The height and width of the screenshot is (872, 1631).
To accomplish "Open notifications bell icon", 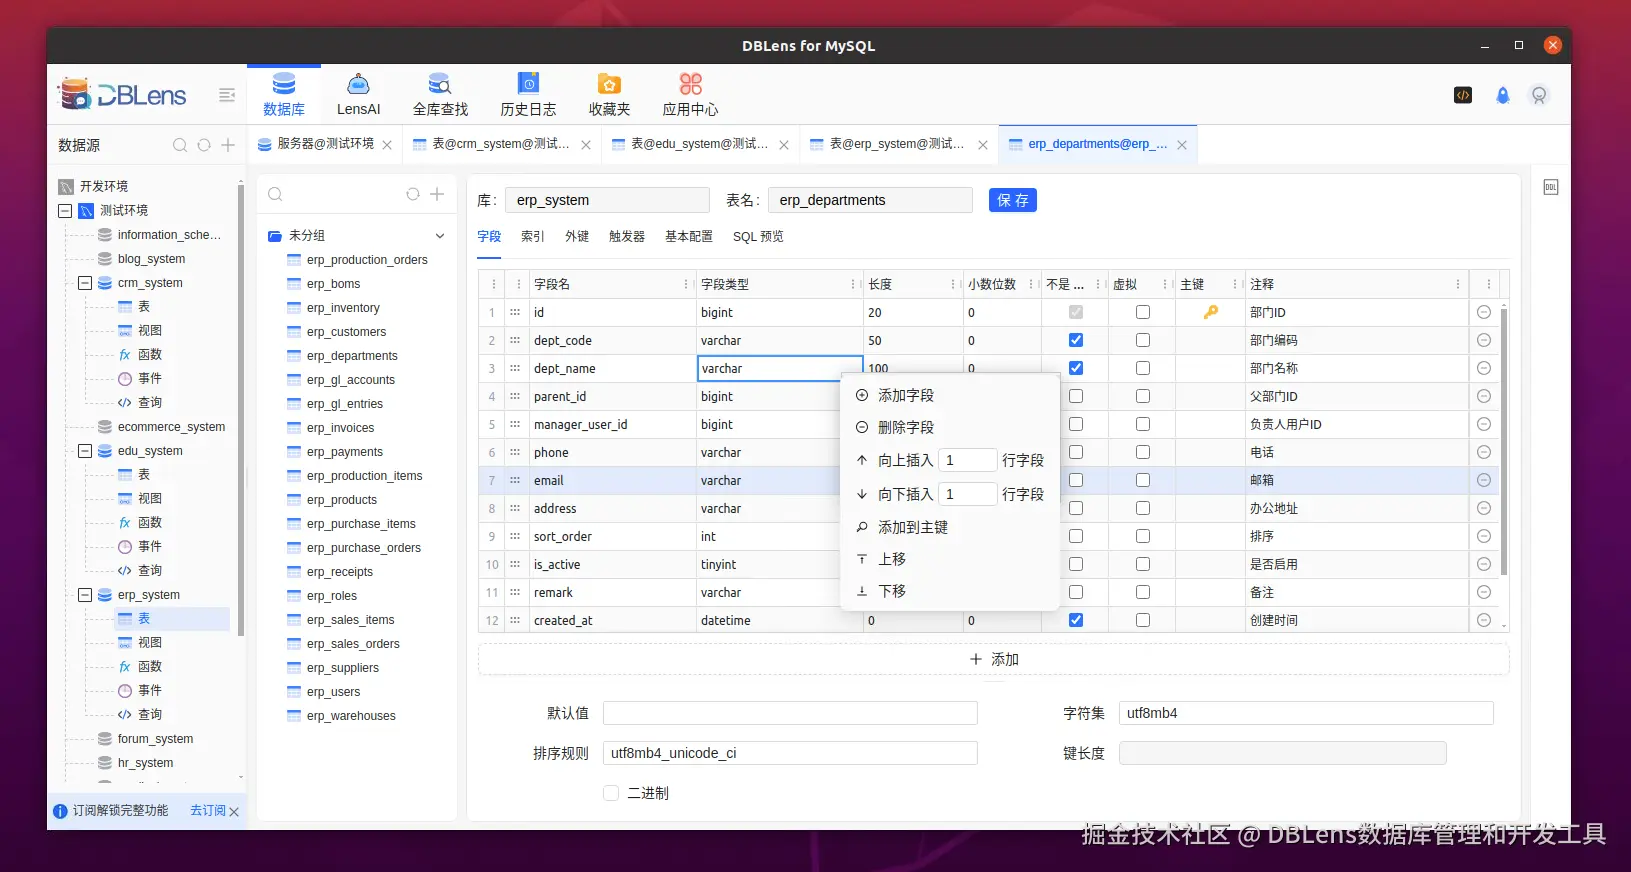I will [1502, 95].
